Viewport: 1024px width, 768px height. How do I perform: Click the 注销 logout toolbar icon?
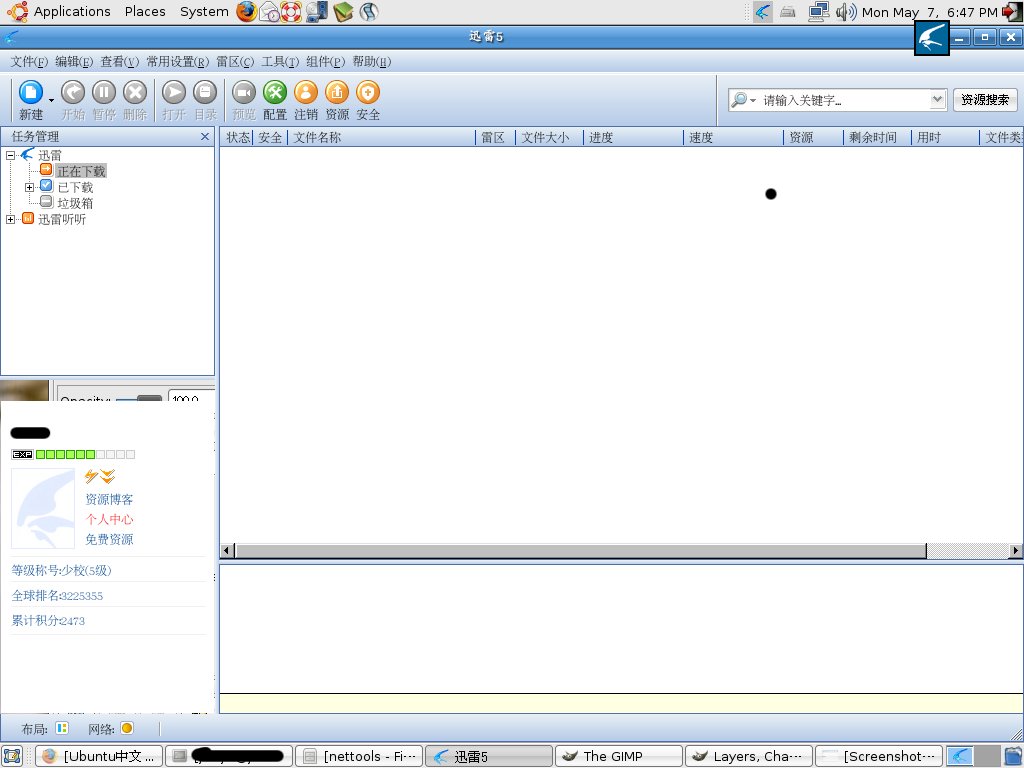point(306,93)
